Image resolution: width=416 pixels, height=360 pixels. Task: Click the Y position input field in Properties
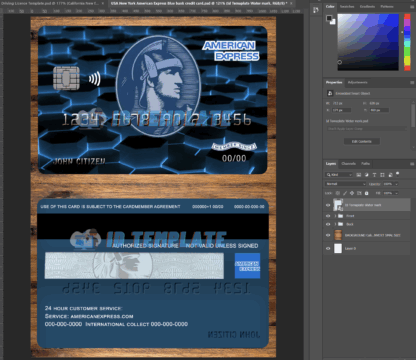click(379, 110)
